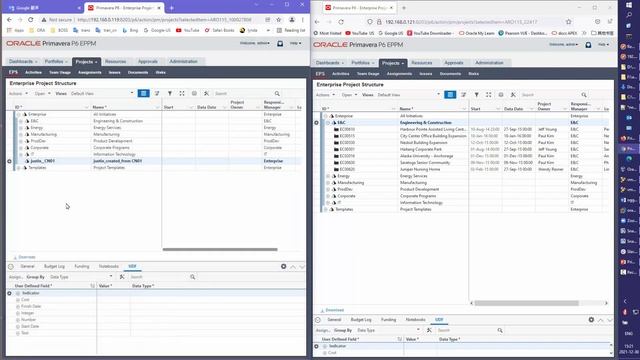The height and width of the screenshot is (360, 640).
Task: Click the search magnifier in right EPS toolbar
Action: point(584,95)
